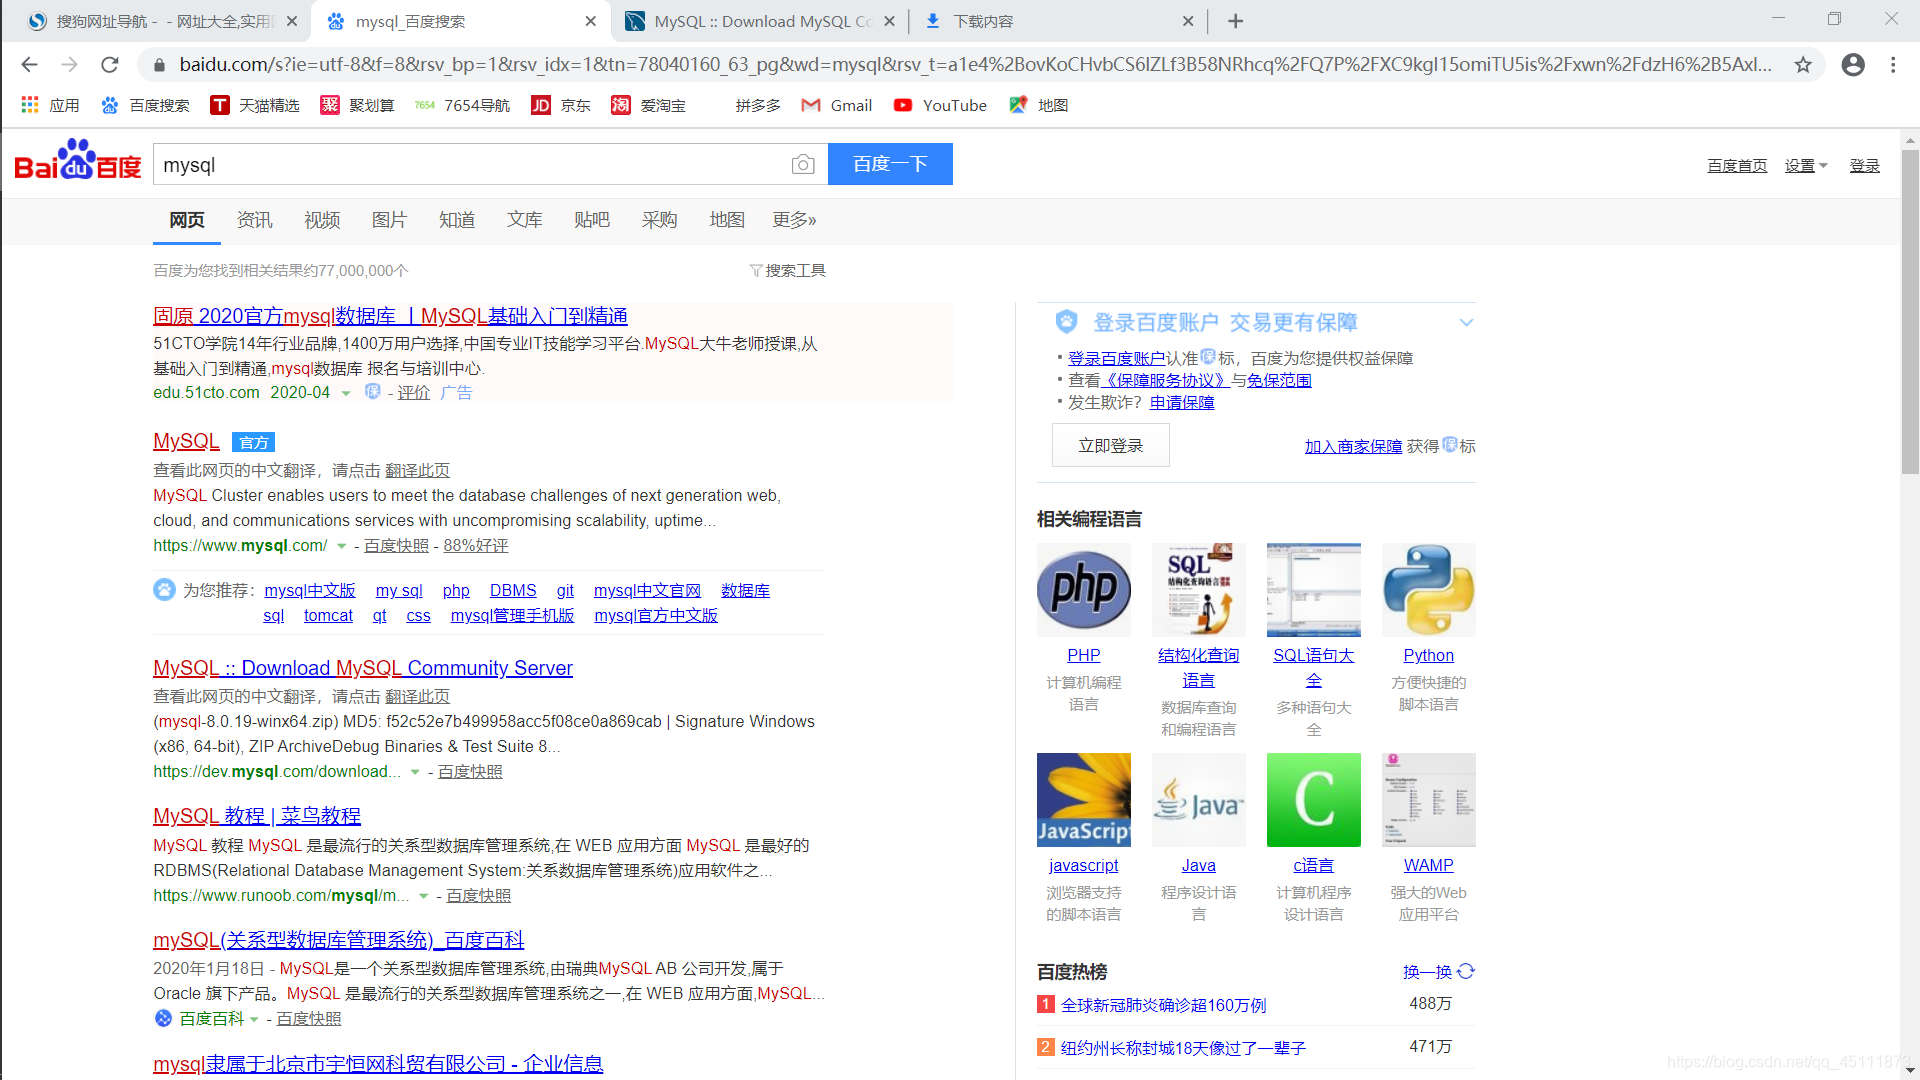Open the WAMP link under thumbnails

[x=1429, y=866]
